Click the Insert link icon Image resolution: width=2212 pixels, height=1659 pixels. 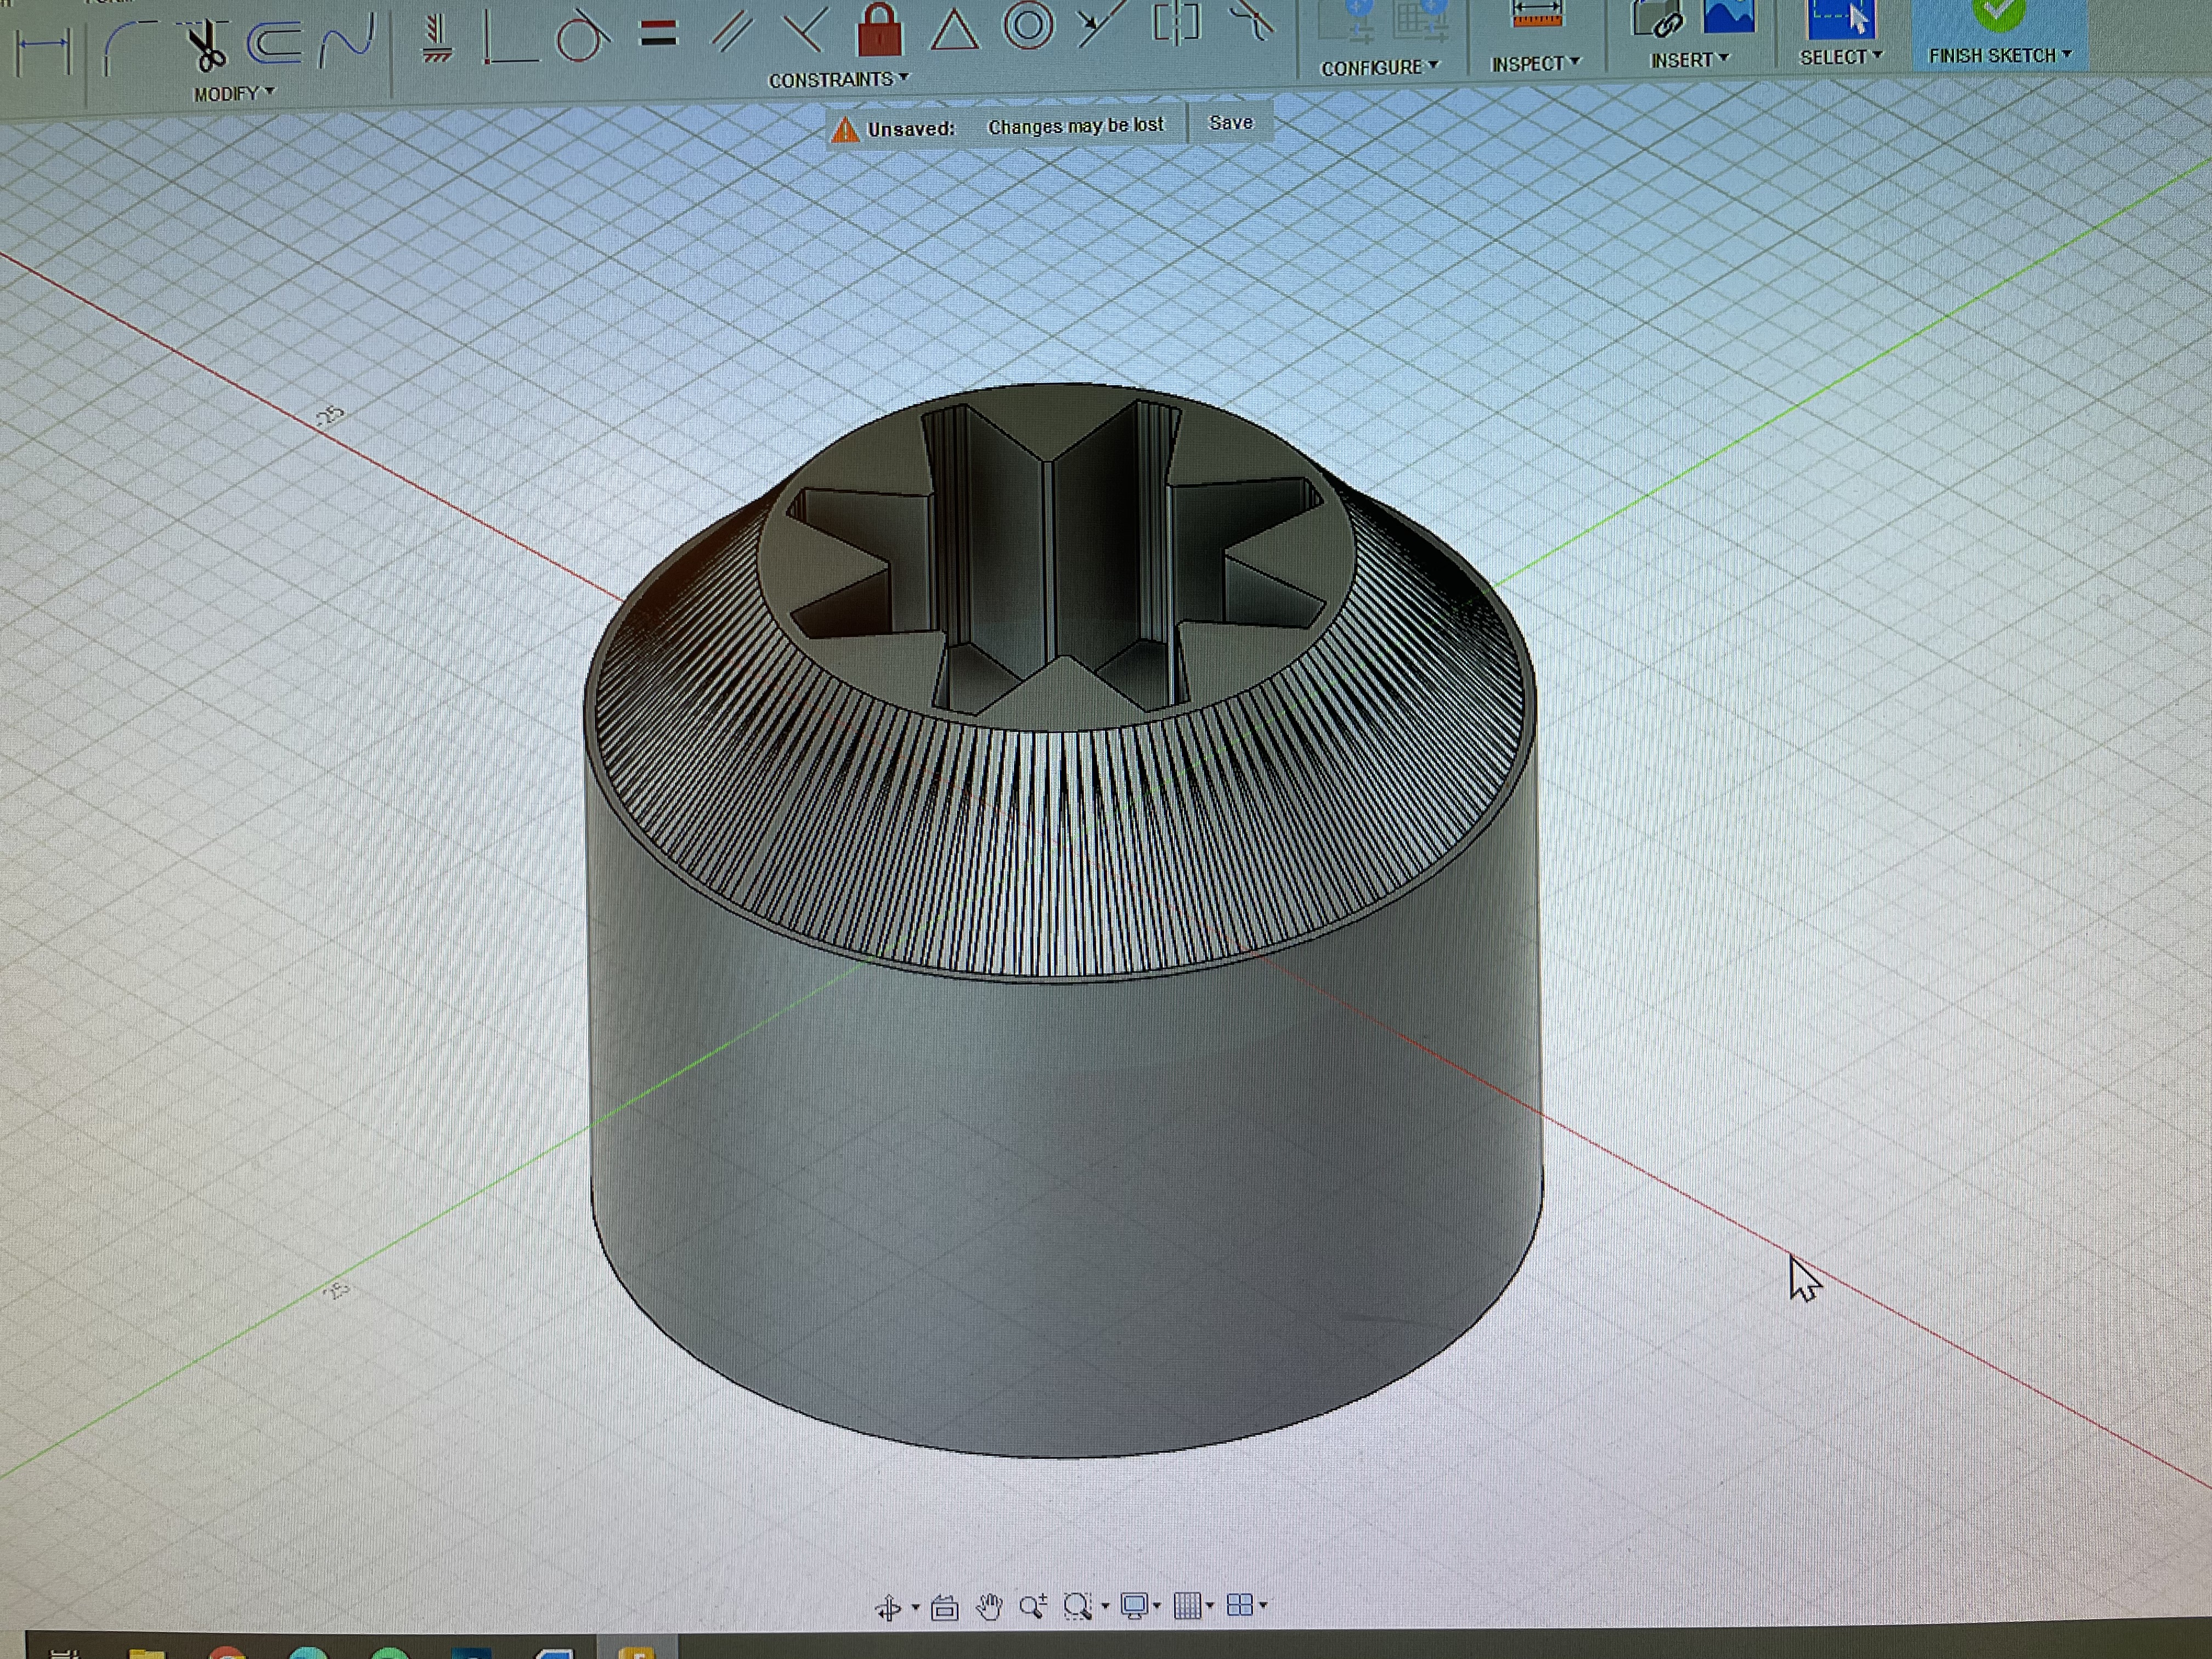[1657, 18]
